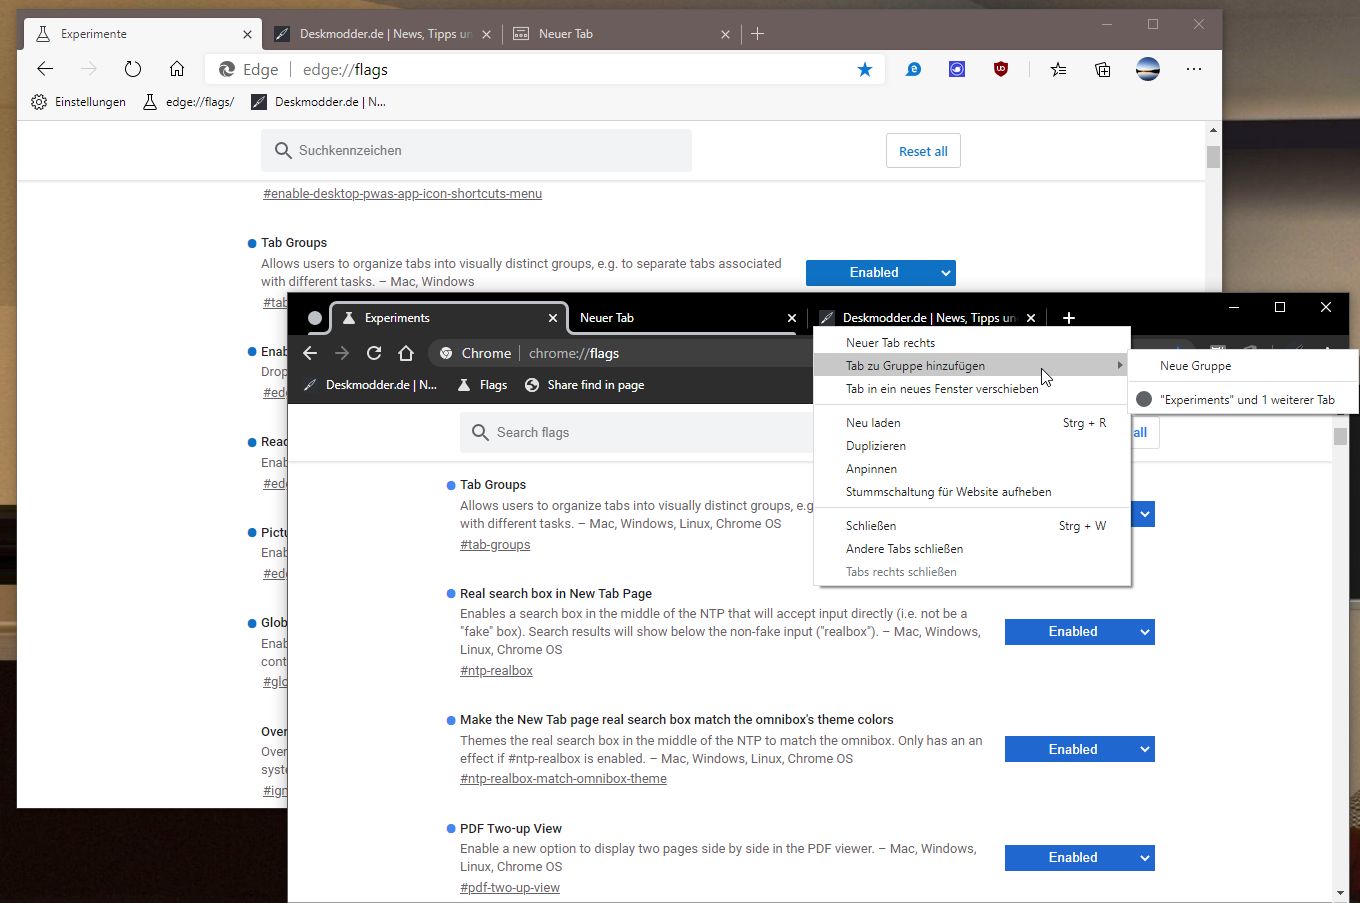Open the Collections icon in Edge toolbar

[x=1102, y=69]
